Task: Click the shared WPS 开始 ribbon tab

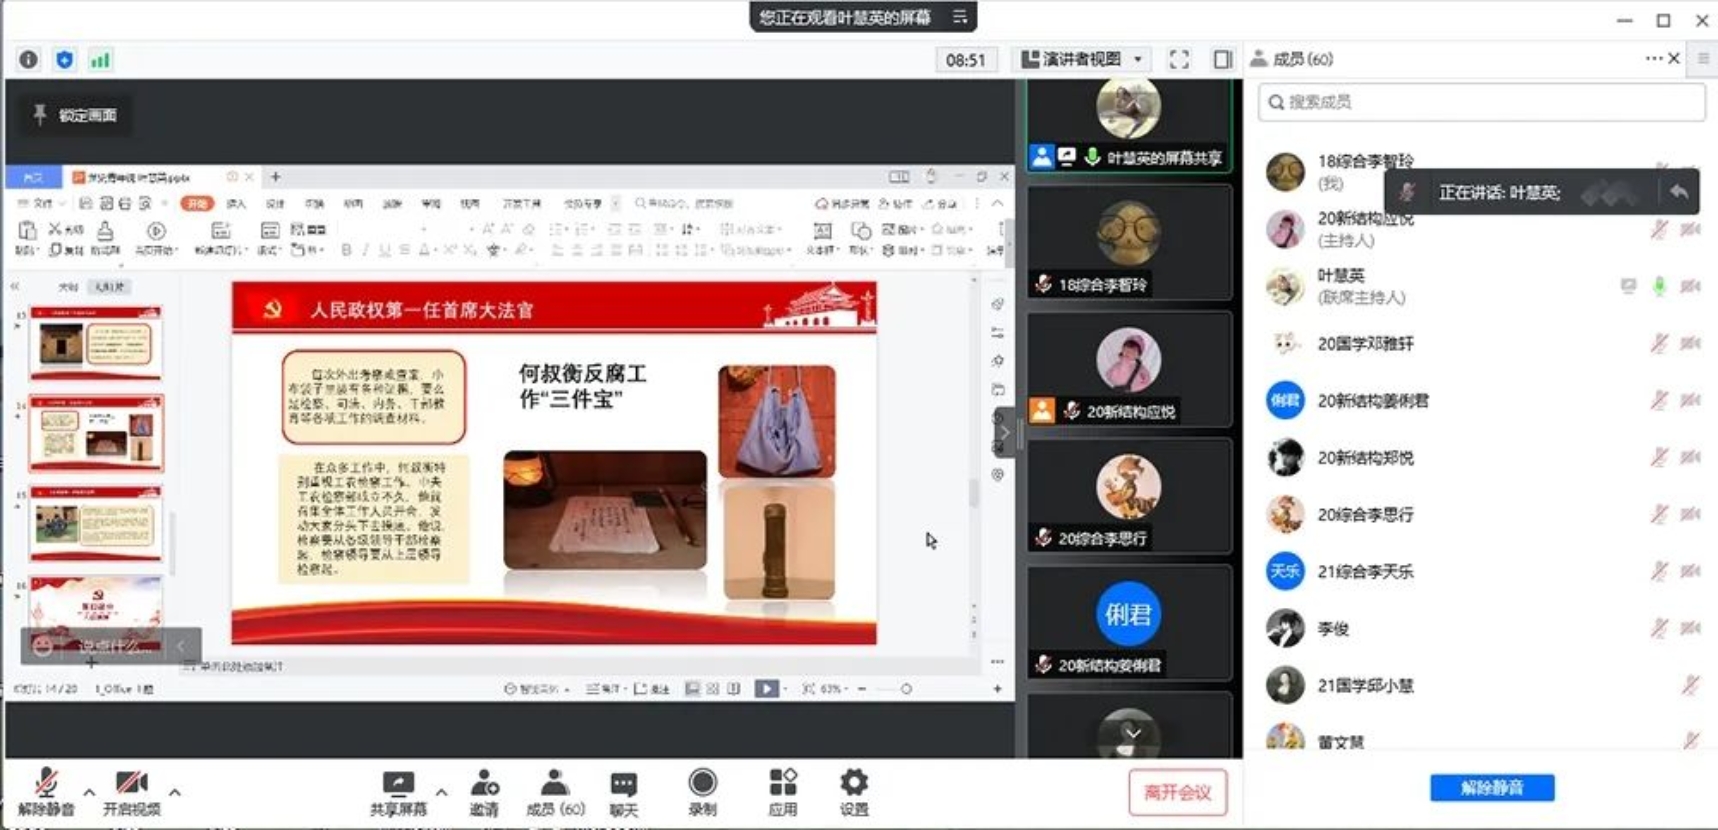Action: point(197,203)
